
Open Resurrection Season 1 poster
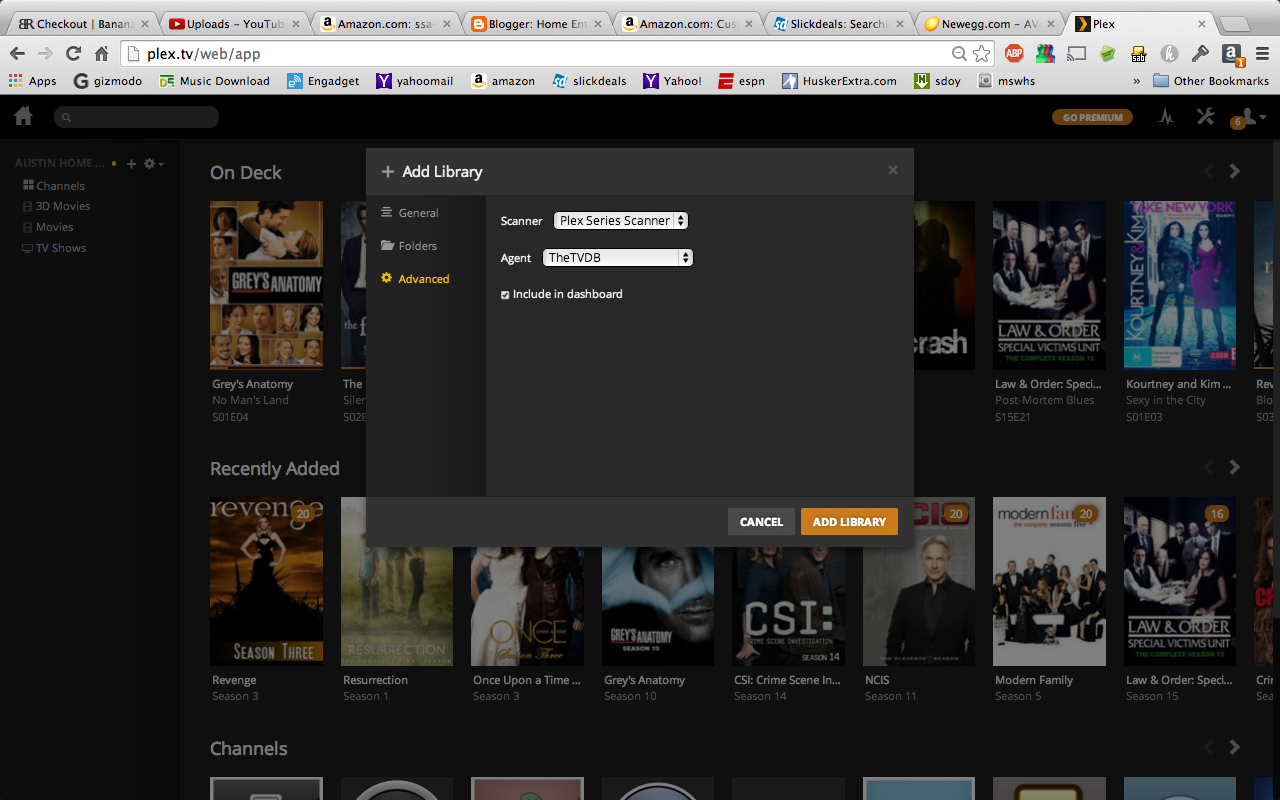[397, 581]
